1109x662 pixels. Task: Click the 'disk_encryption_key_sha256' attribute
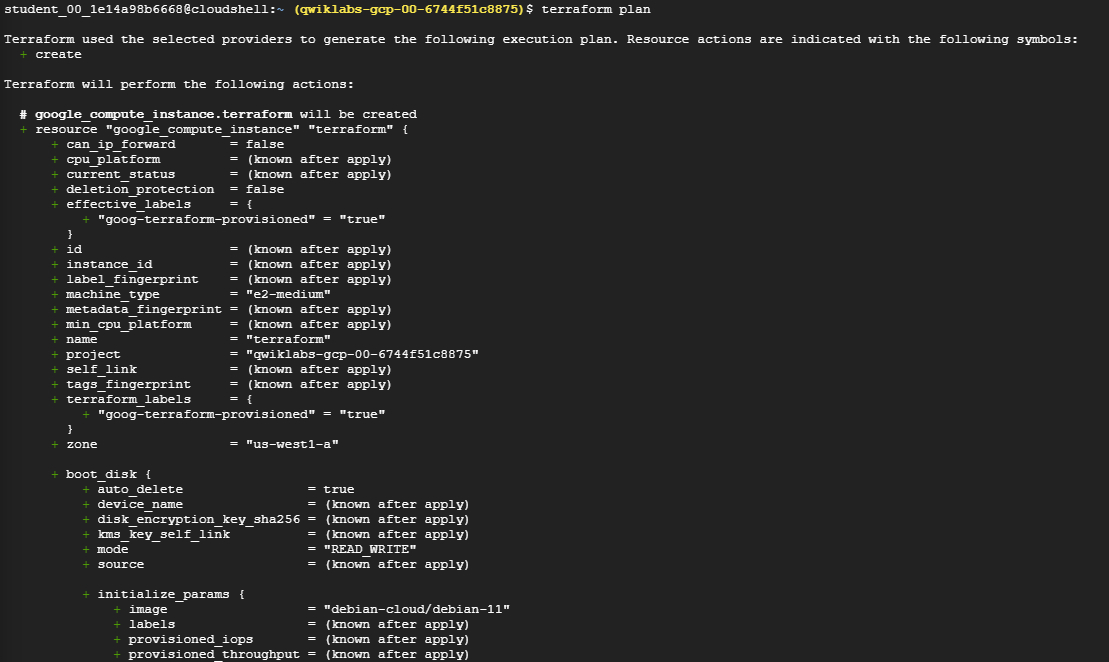[199, 519]
